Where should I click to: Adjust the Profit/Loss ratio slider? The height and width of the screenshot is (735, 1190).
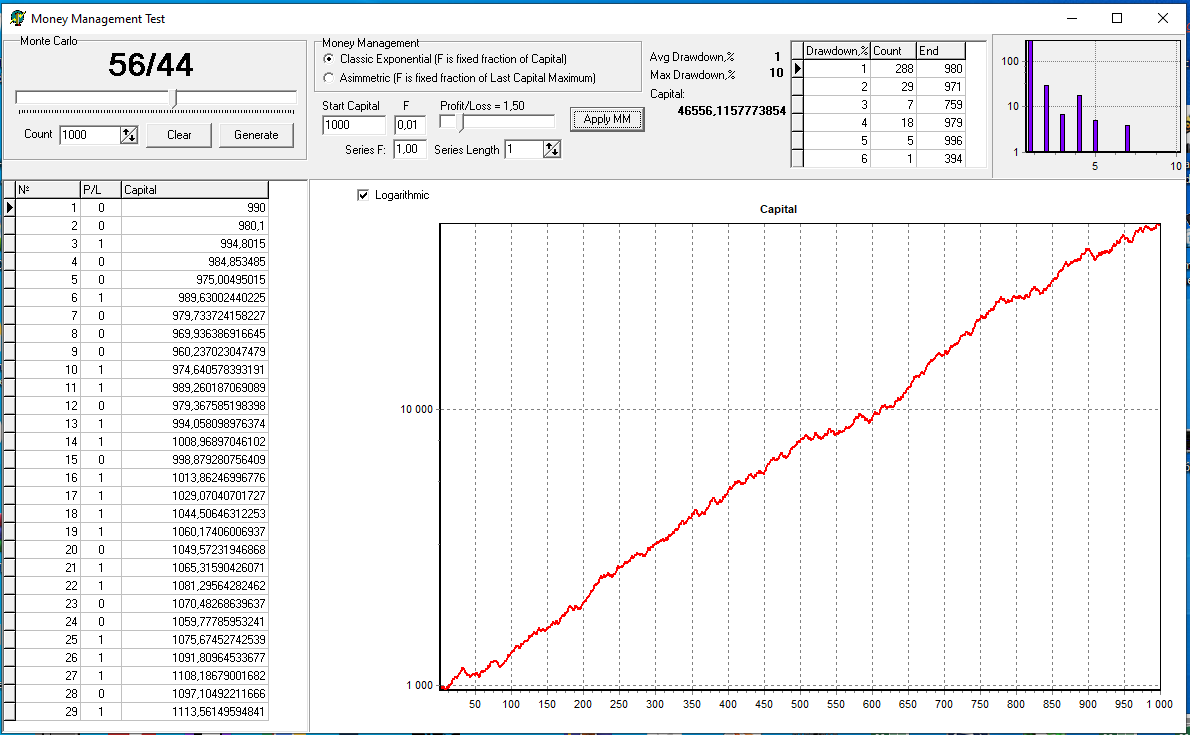pyautogui.click(x=461, y=122)
